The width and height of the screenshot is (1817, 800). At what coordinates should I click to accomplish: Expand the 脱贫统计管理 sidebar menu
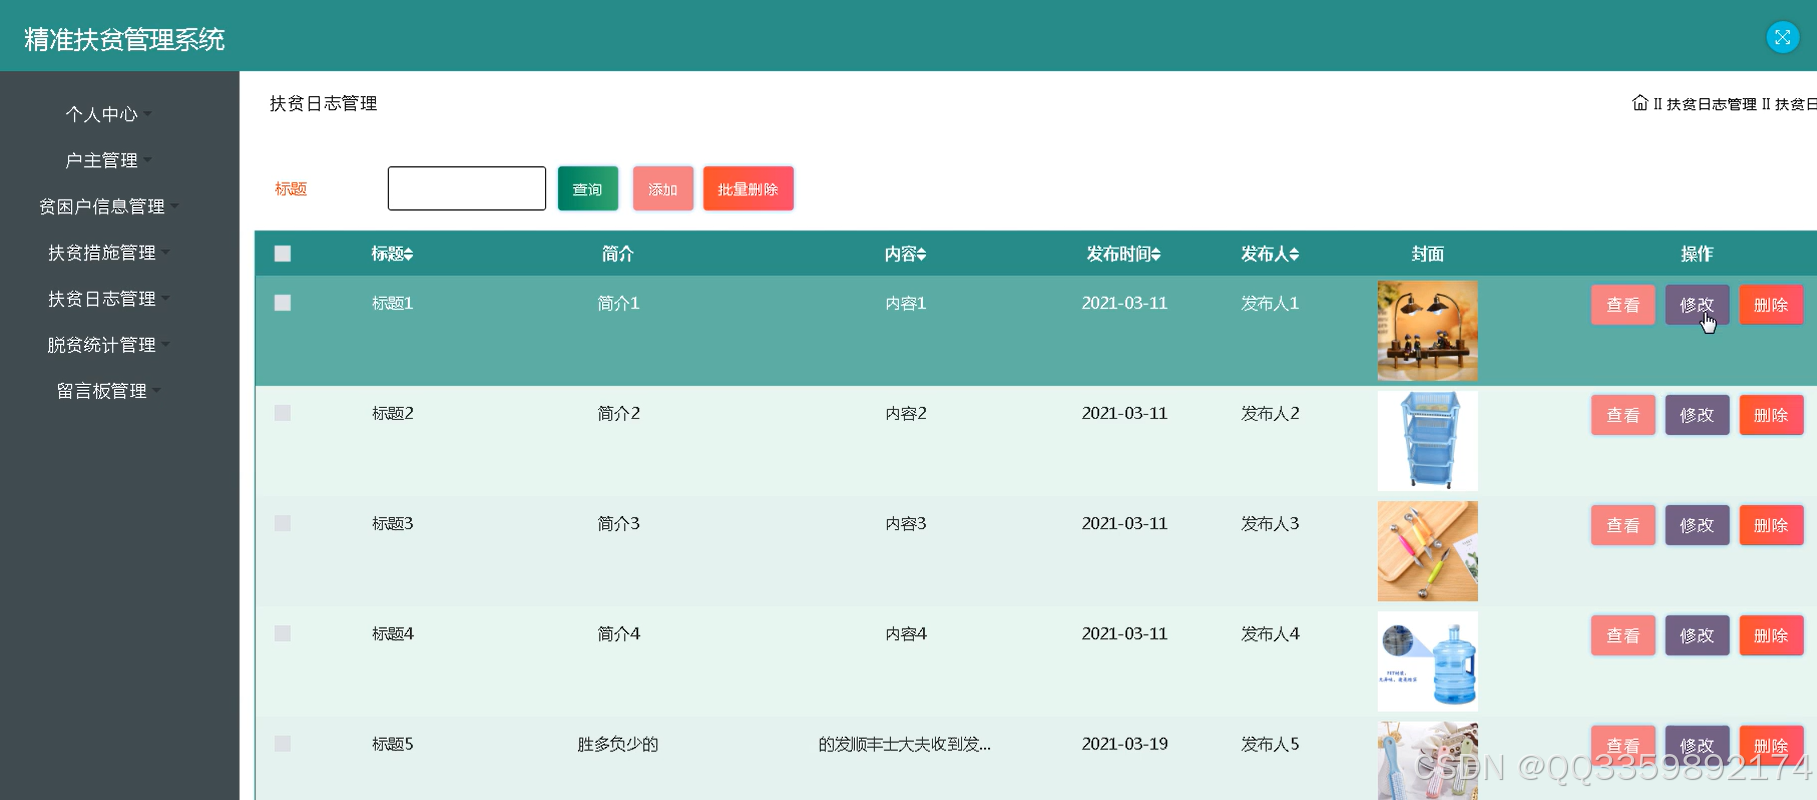[x=108, y=344]
